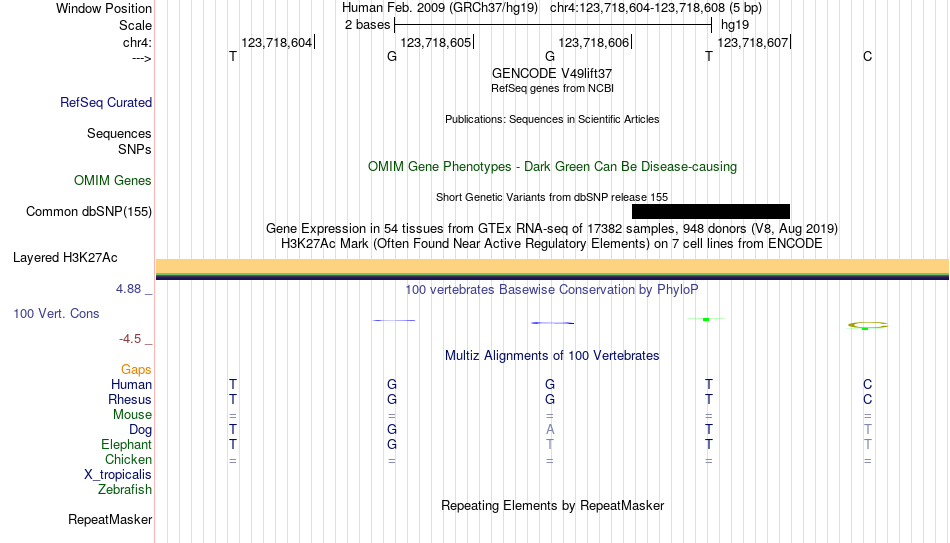Image resolution: width=950 pixels, height=543 pixels.
Task: Click Repeating Elements by RepeatMasker title
Action: coord(552,505)
